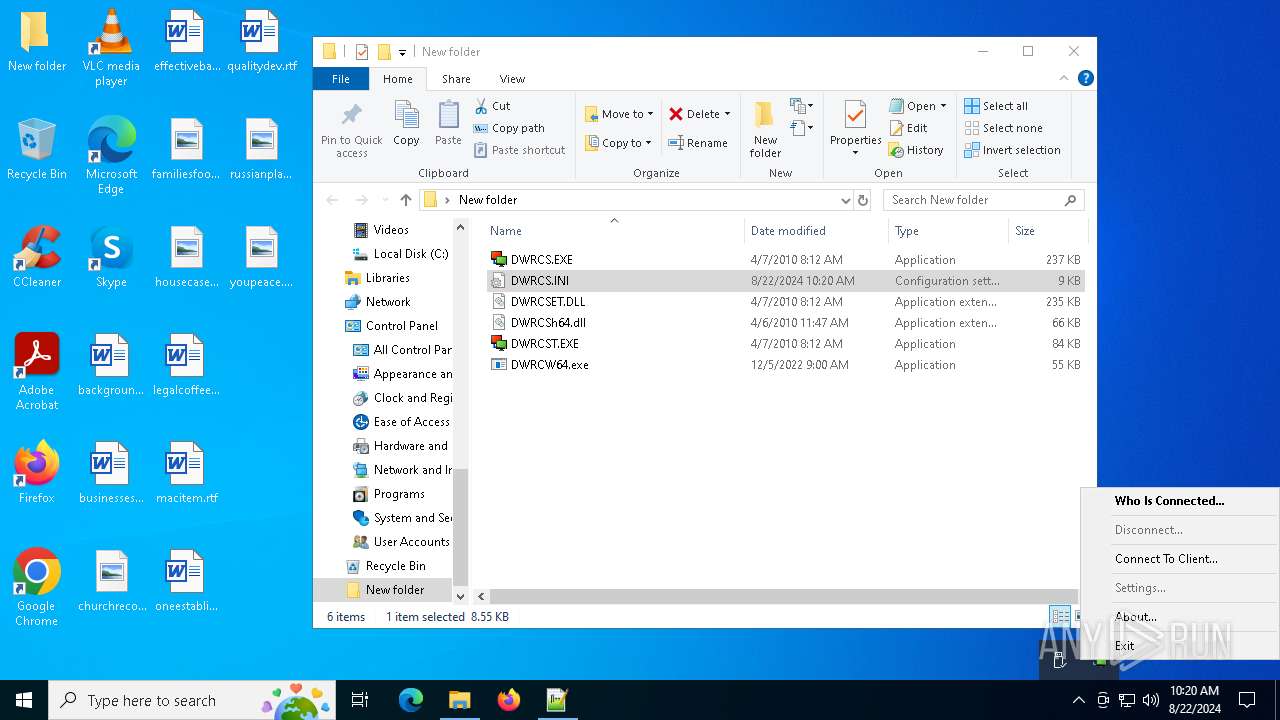Click the Search New folder field
The image size is (1280, 720).
point(983,200)
